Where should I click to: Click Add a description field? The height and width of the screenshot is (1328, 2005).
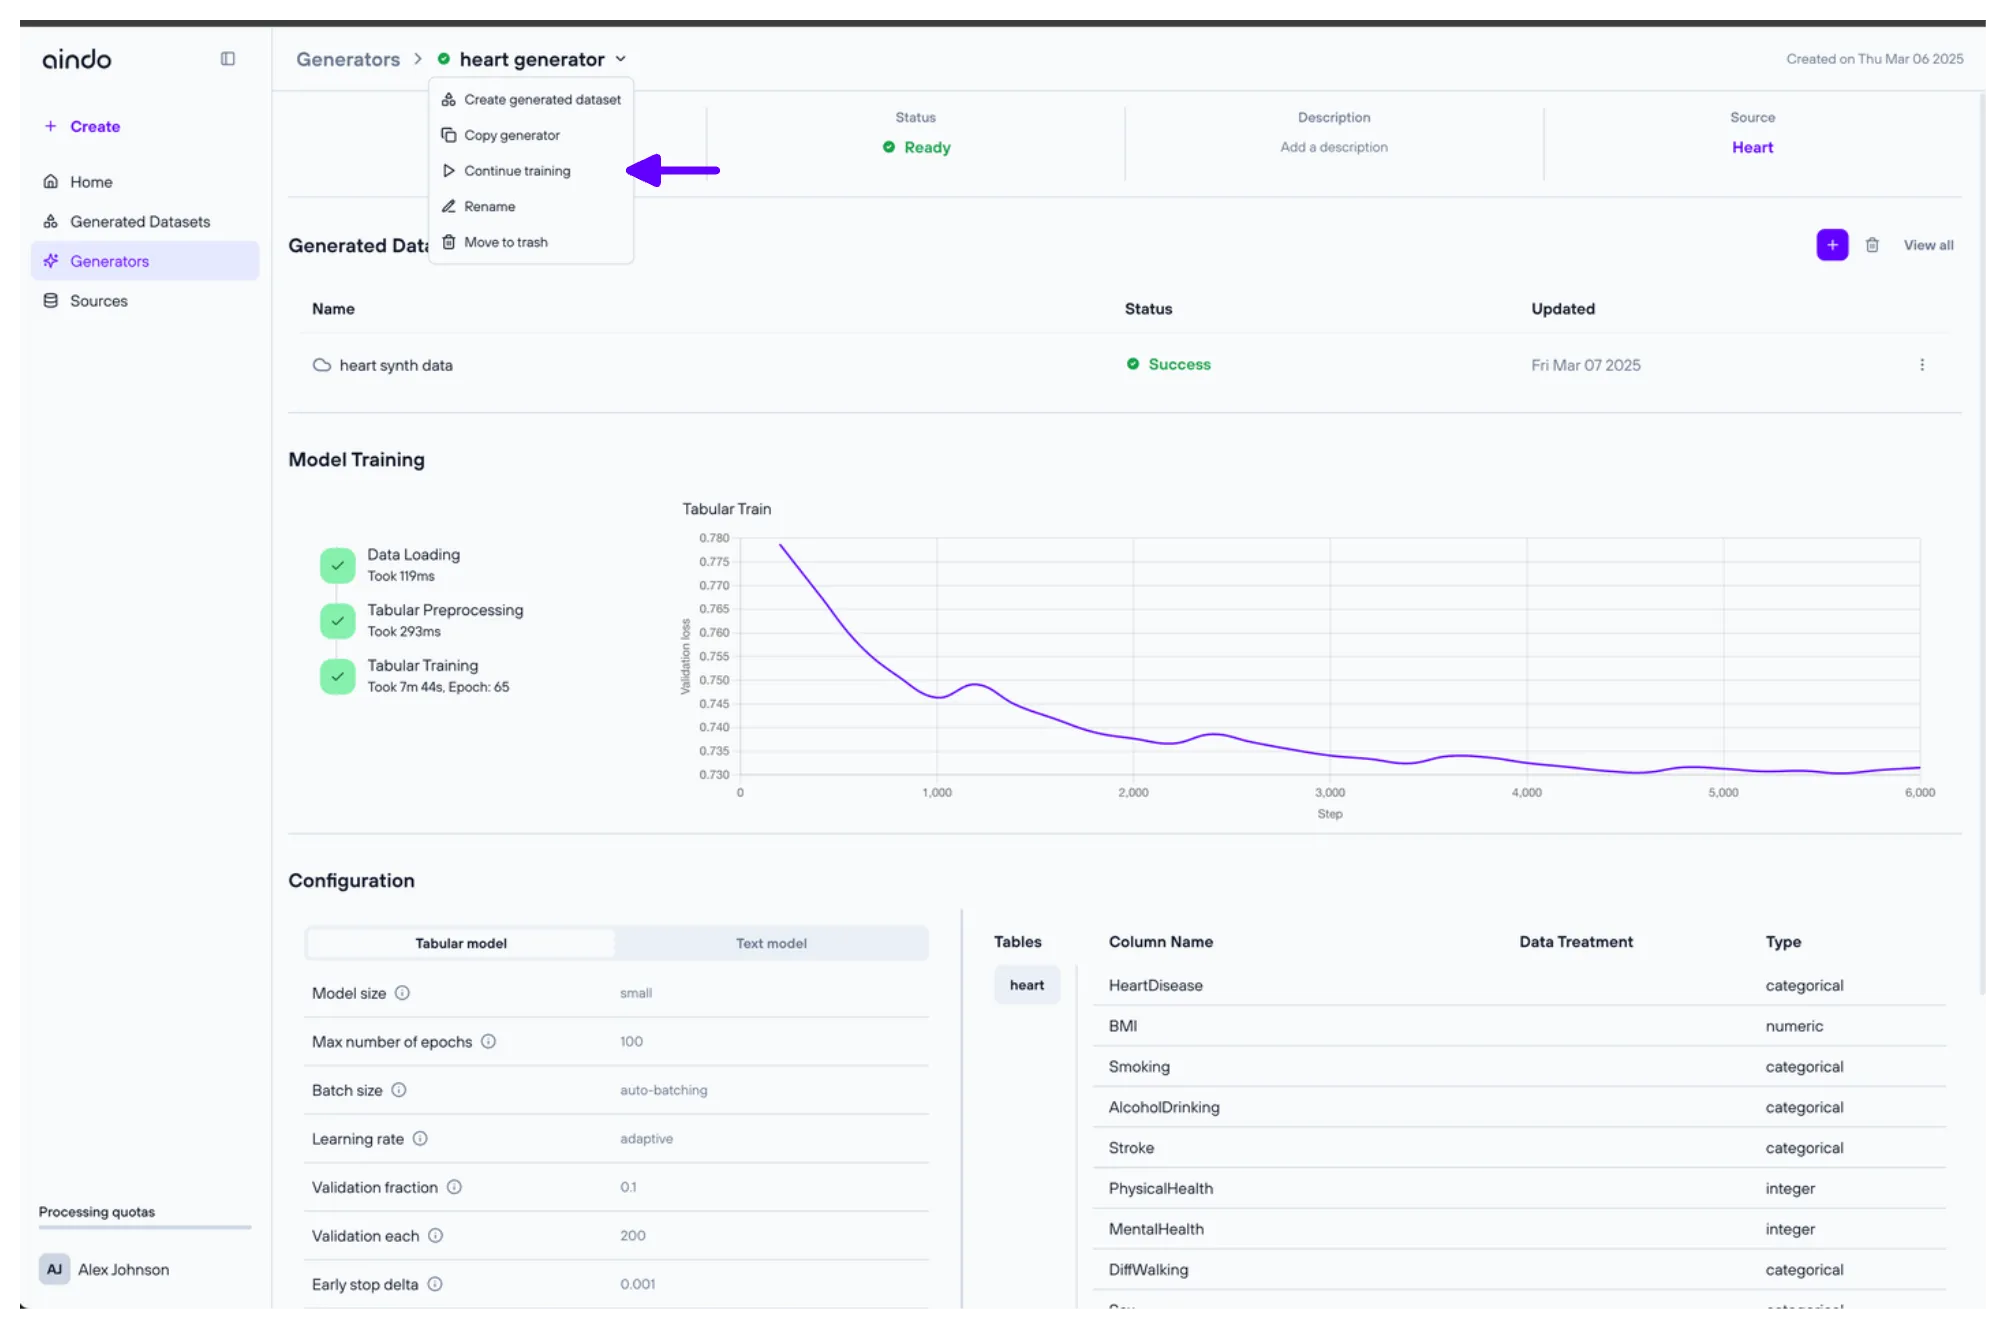tap(1334, 147)
